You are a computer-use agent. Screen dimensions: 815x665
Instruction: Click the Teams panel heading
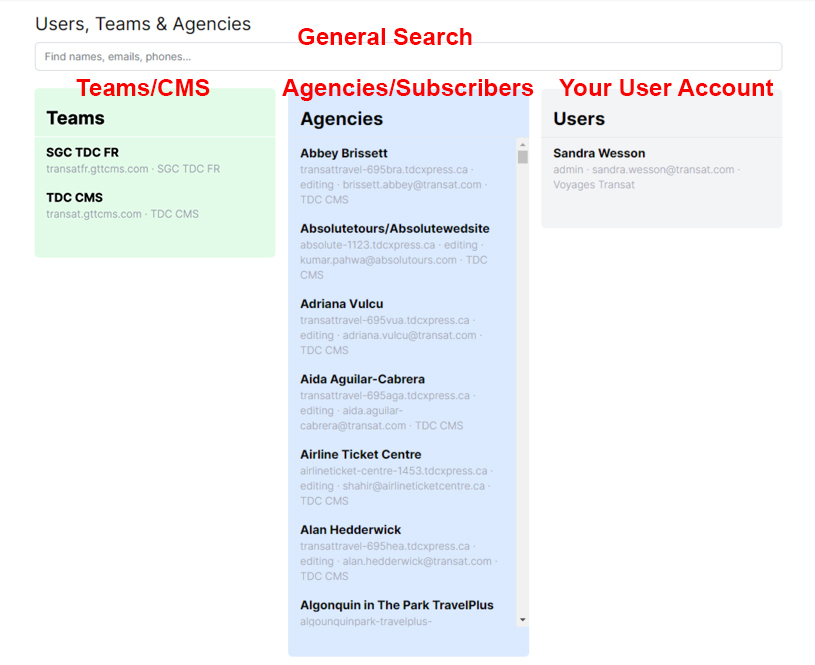pyautogui.click(x=75, y=118)
